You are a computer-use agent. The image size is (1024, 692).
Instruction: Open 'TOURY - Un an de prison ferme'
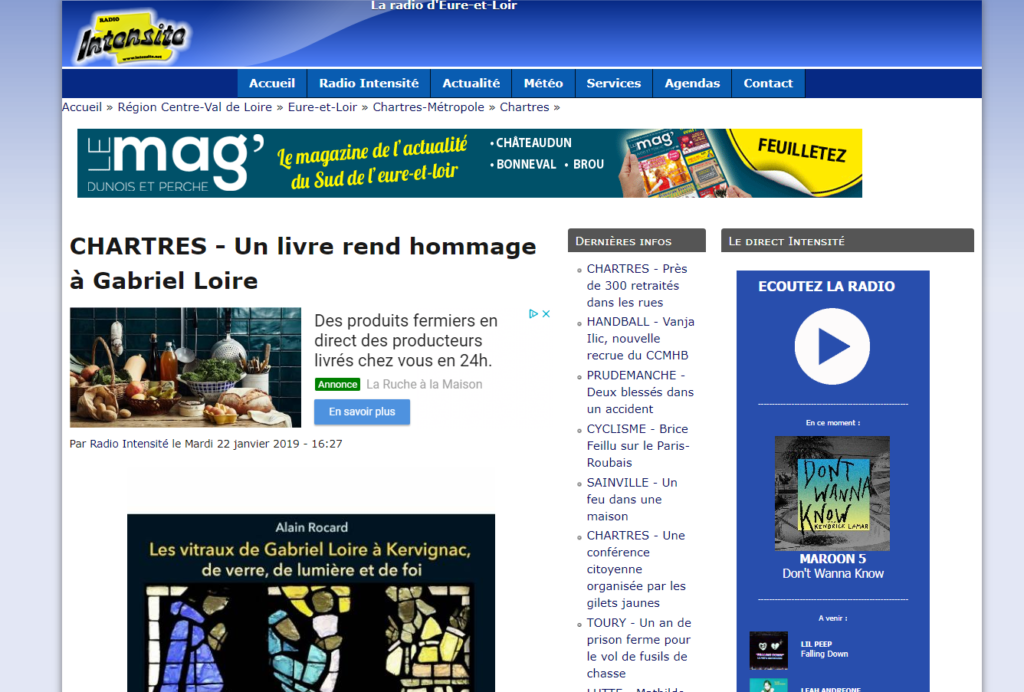[639, 648]
